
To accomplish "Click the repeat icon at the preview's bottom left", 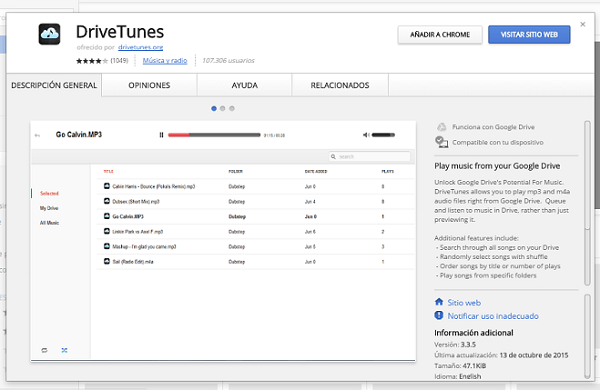I will click(x=44, y=350).
